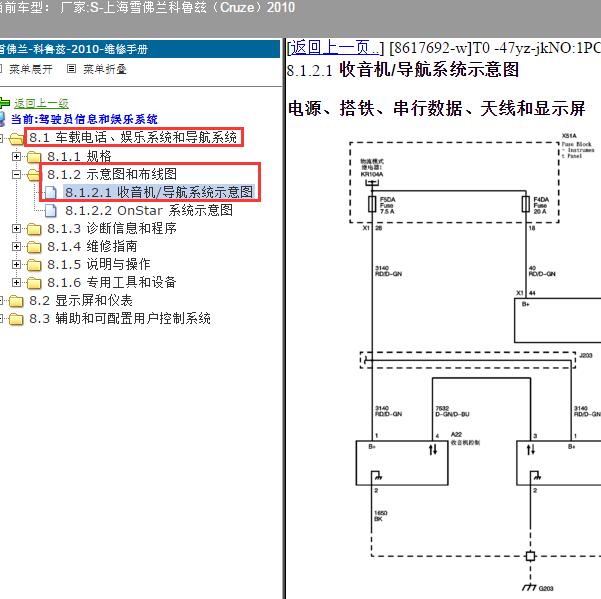The width and height of the screenshot is (601, 599).
Task: Click folder icon for 8.1.6 专用工具和设备
Action: tap(34, 283)
